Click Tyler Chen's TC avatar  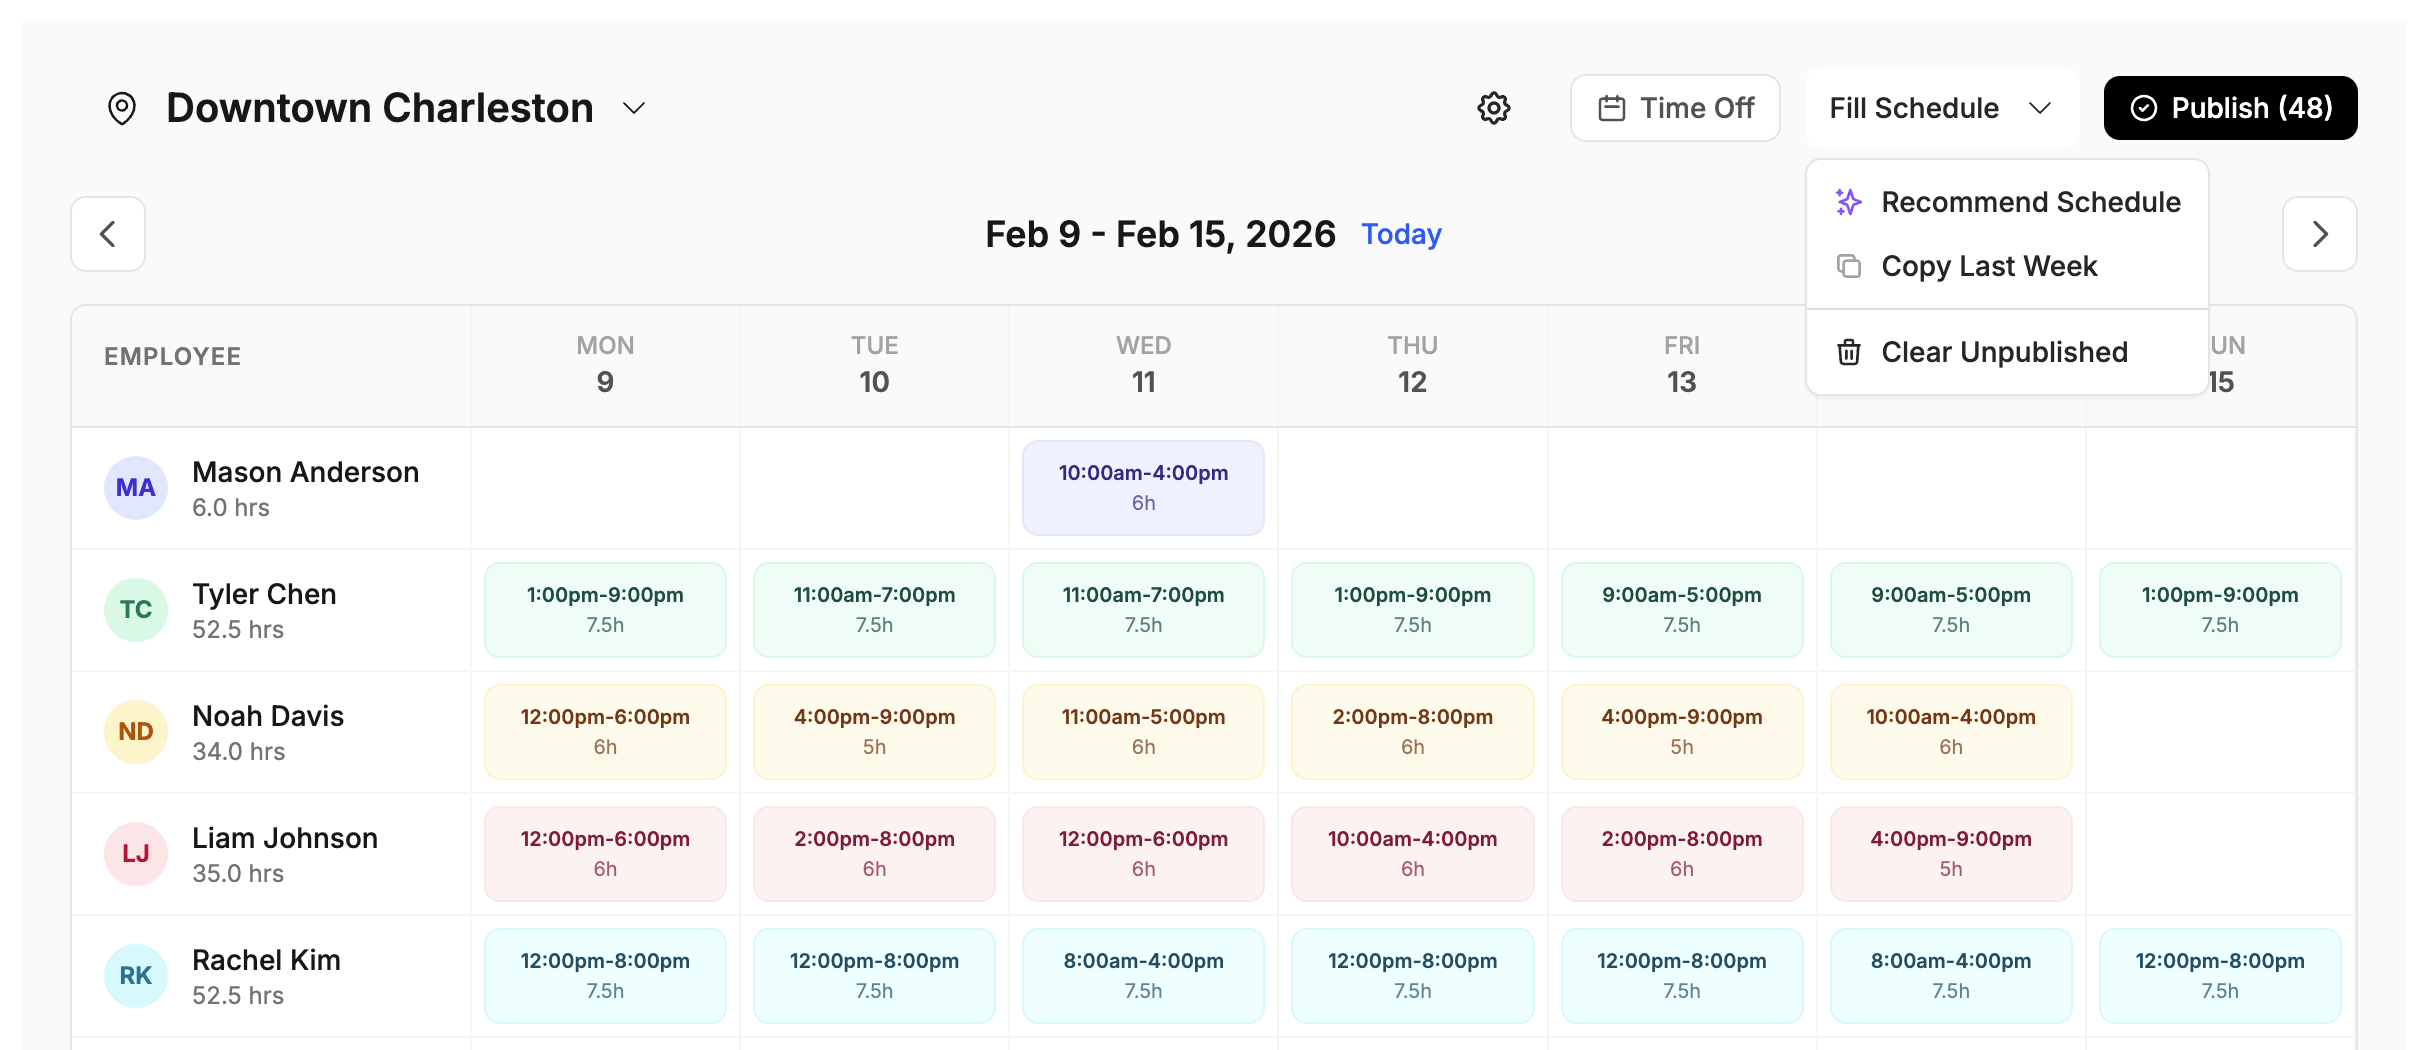136,610
